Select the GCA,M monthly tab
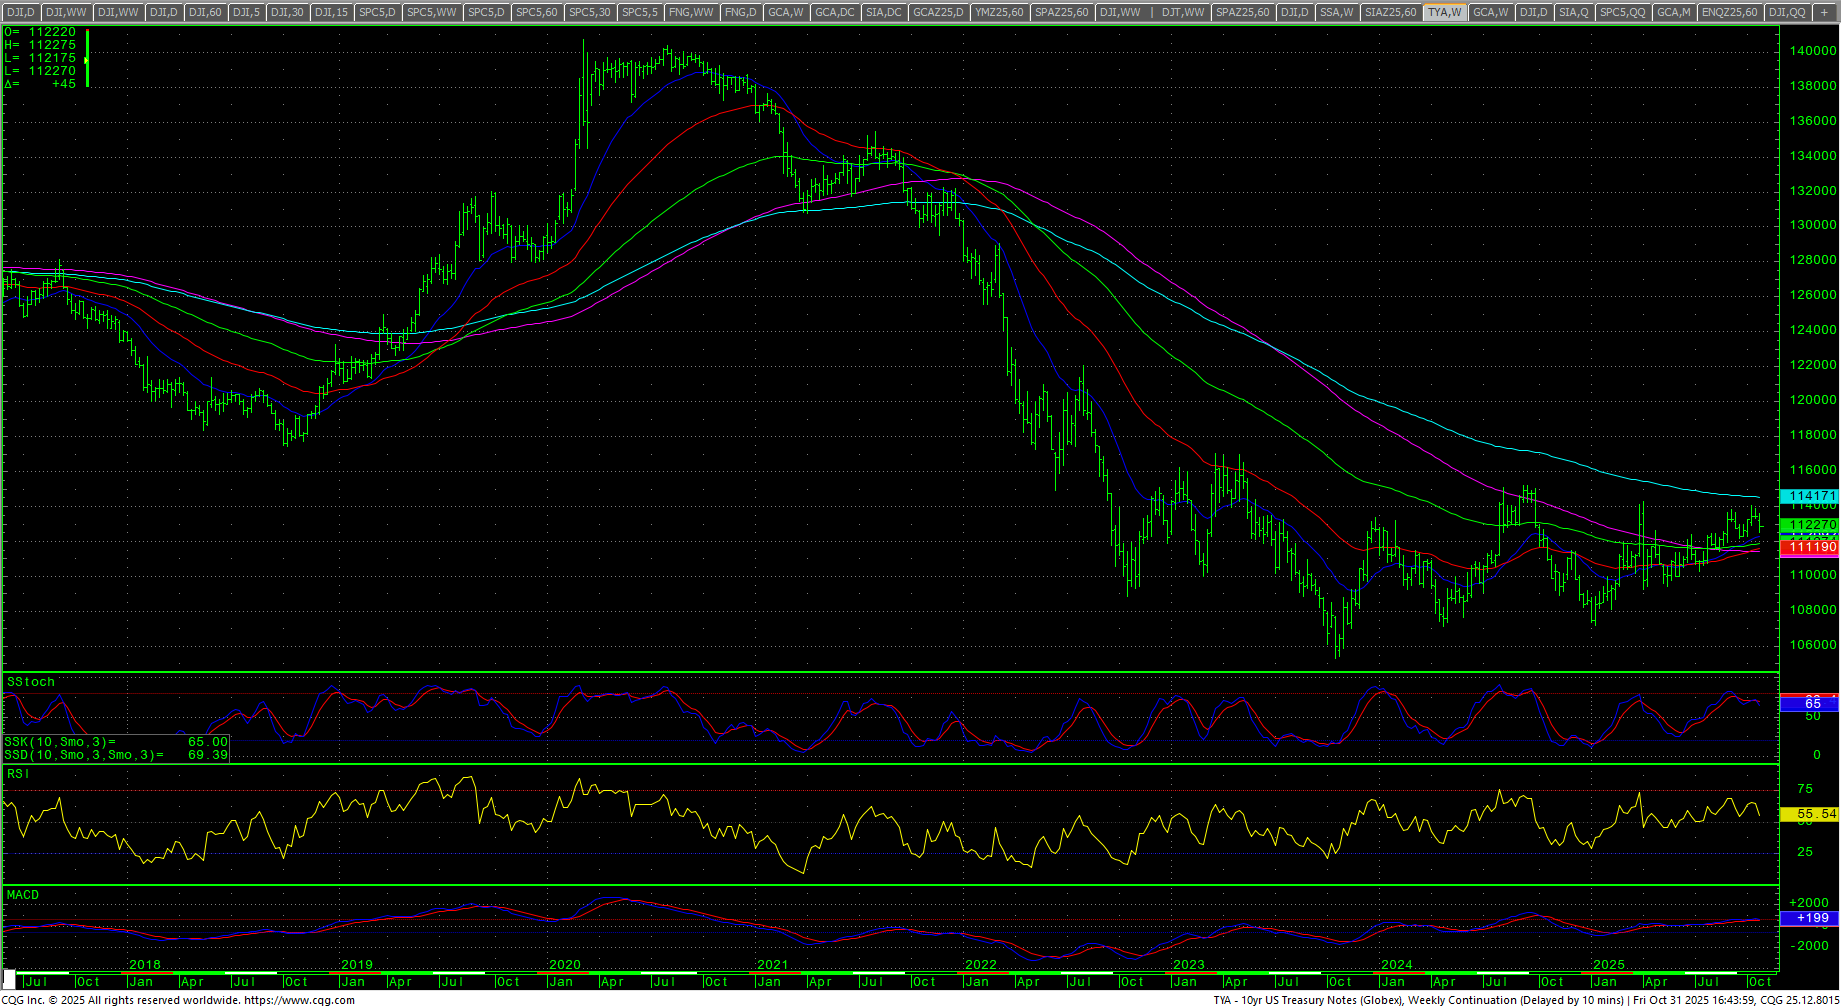This screenshot has width=1841, height=1008. point(1673,12)
